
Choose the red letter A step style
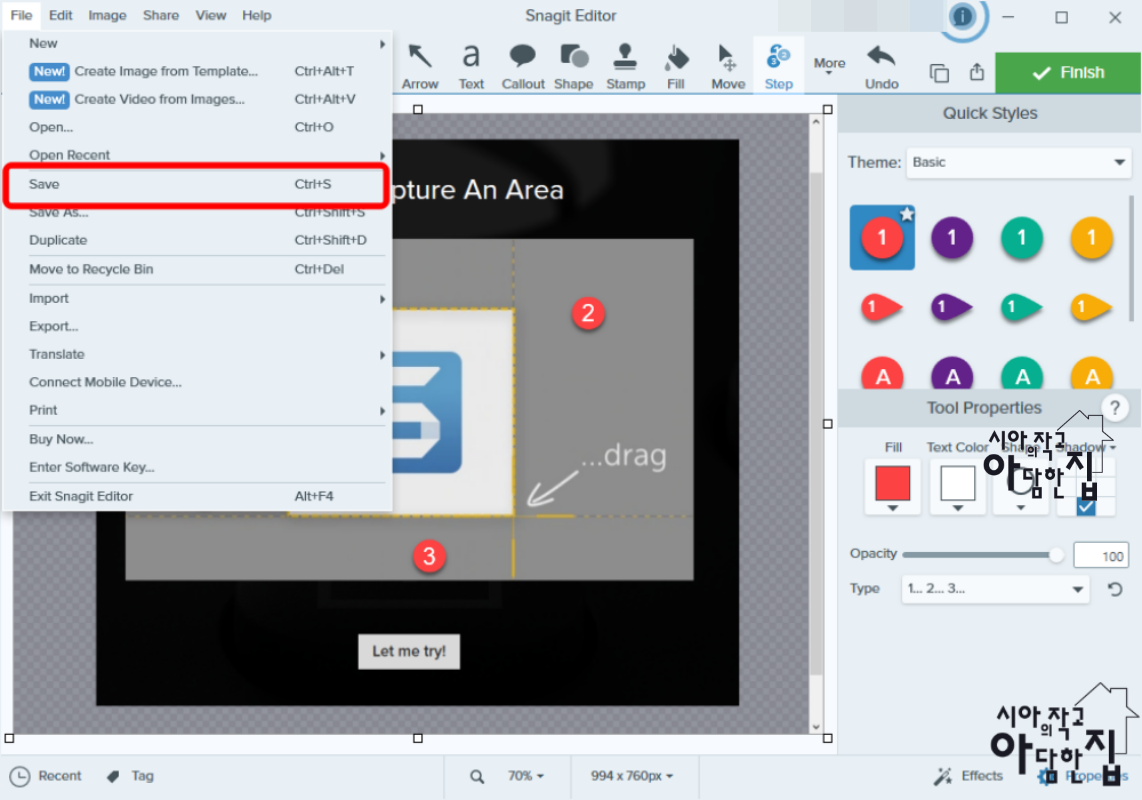coord(882,373)
